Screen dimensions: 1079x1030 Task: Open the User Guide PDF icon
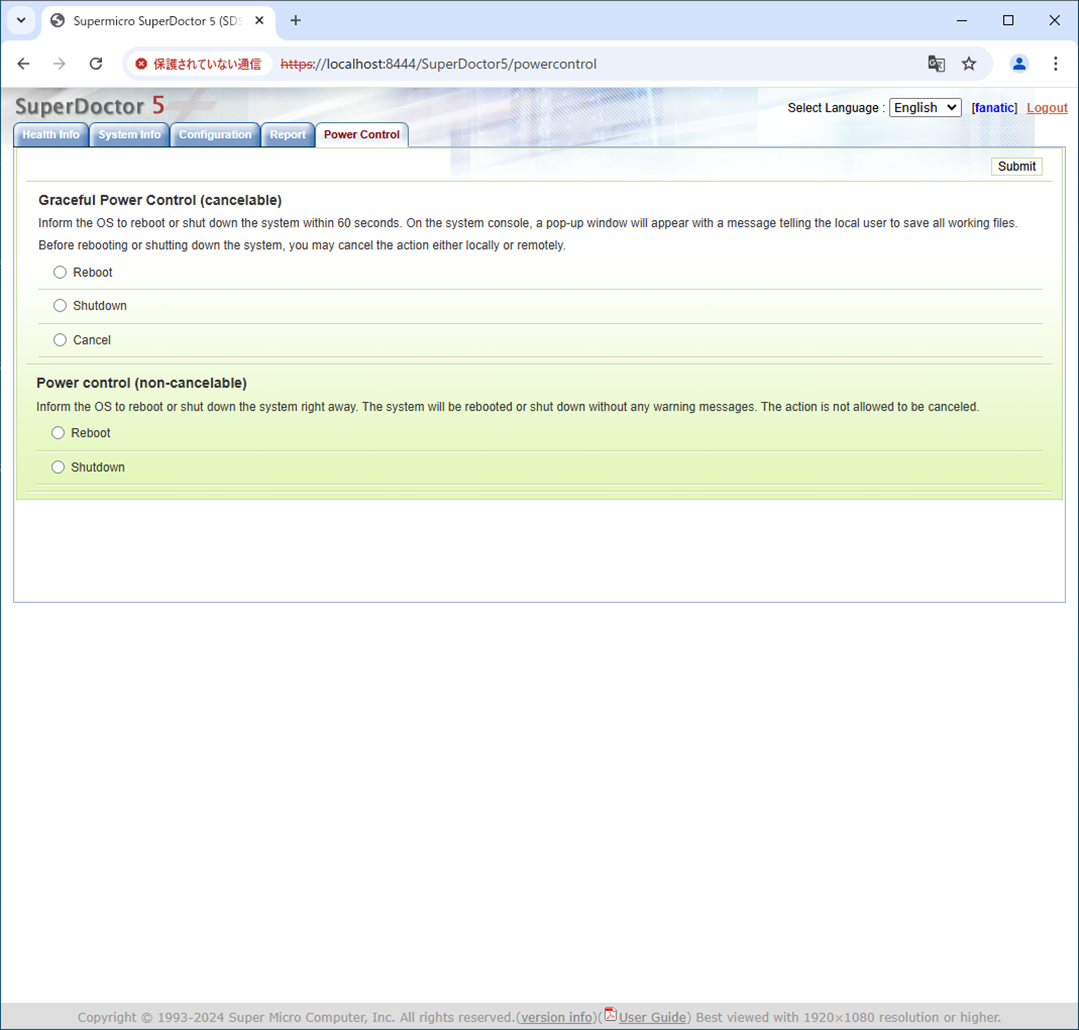coord(610,1015)
